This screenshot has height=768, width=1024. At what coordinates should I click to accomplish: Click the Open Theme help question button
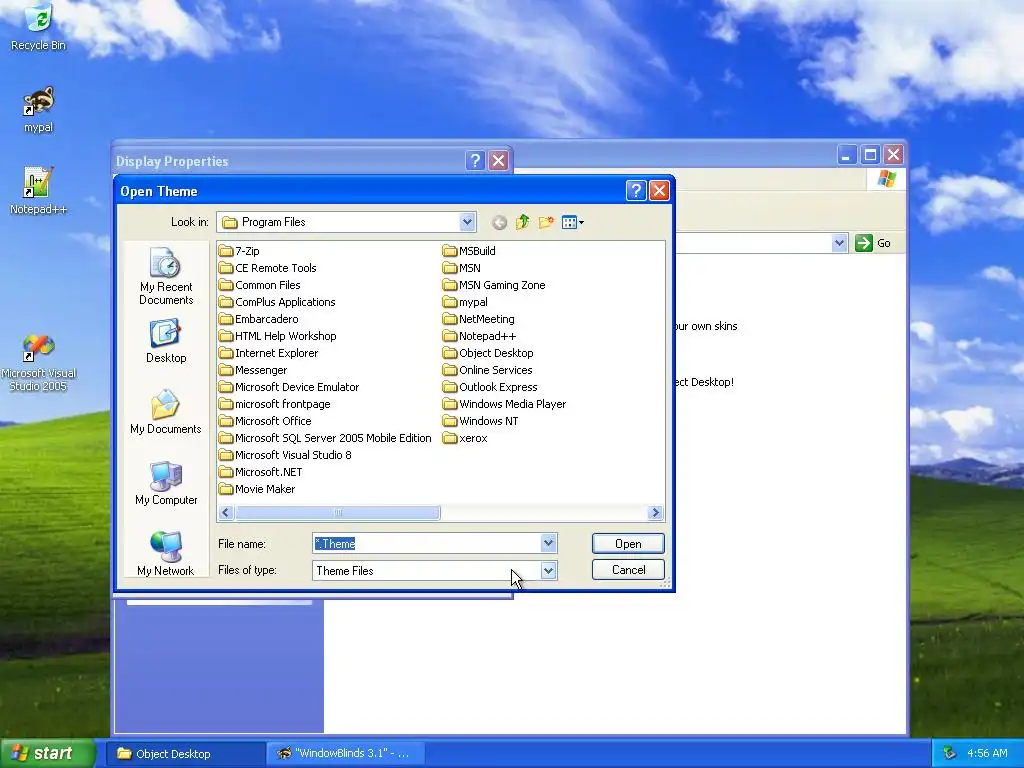[x=636, y=191]
